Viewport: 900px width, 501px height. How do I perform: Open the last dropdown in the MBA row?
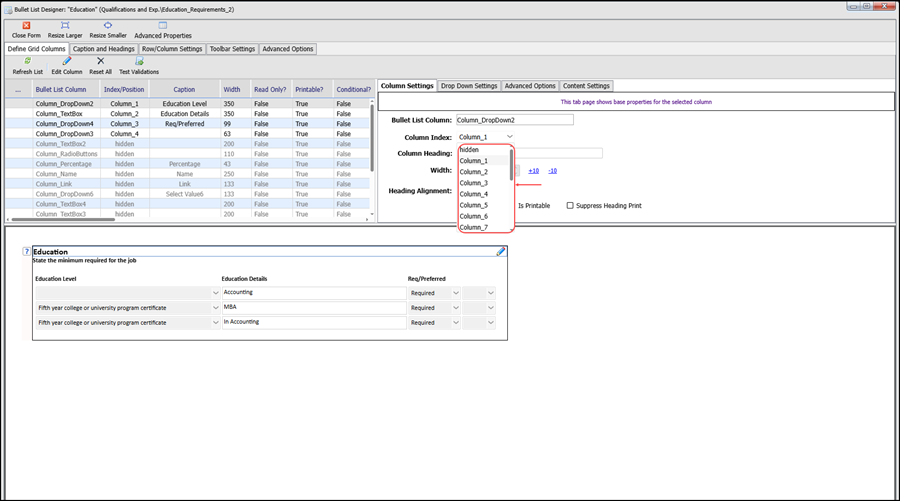click(x=491, y=308)
